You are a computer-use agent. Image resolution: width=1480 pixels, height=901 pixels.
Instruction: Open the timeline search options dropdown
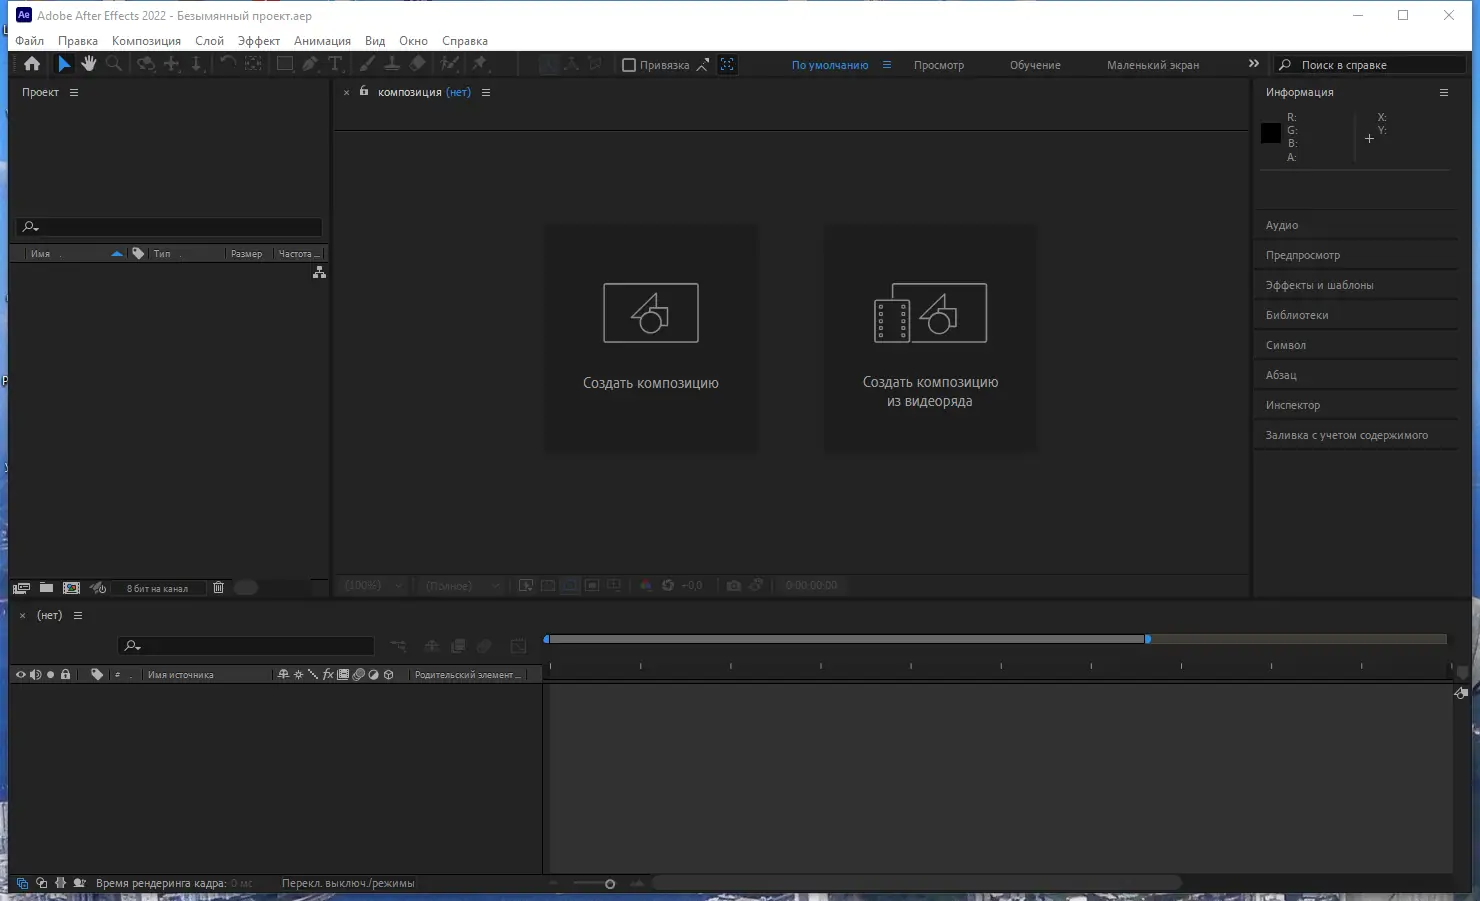(132, 646)
